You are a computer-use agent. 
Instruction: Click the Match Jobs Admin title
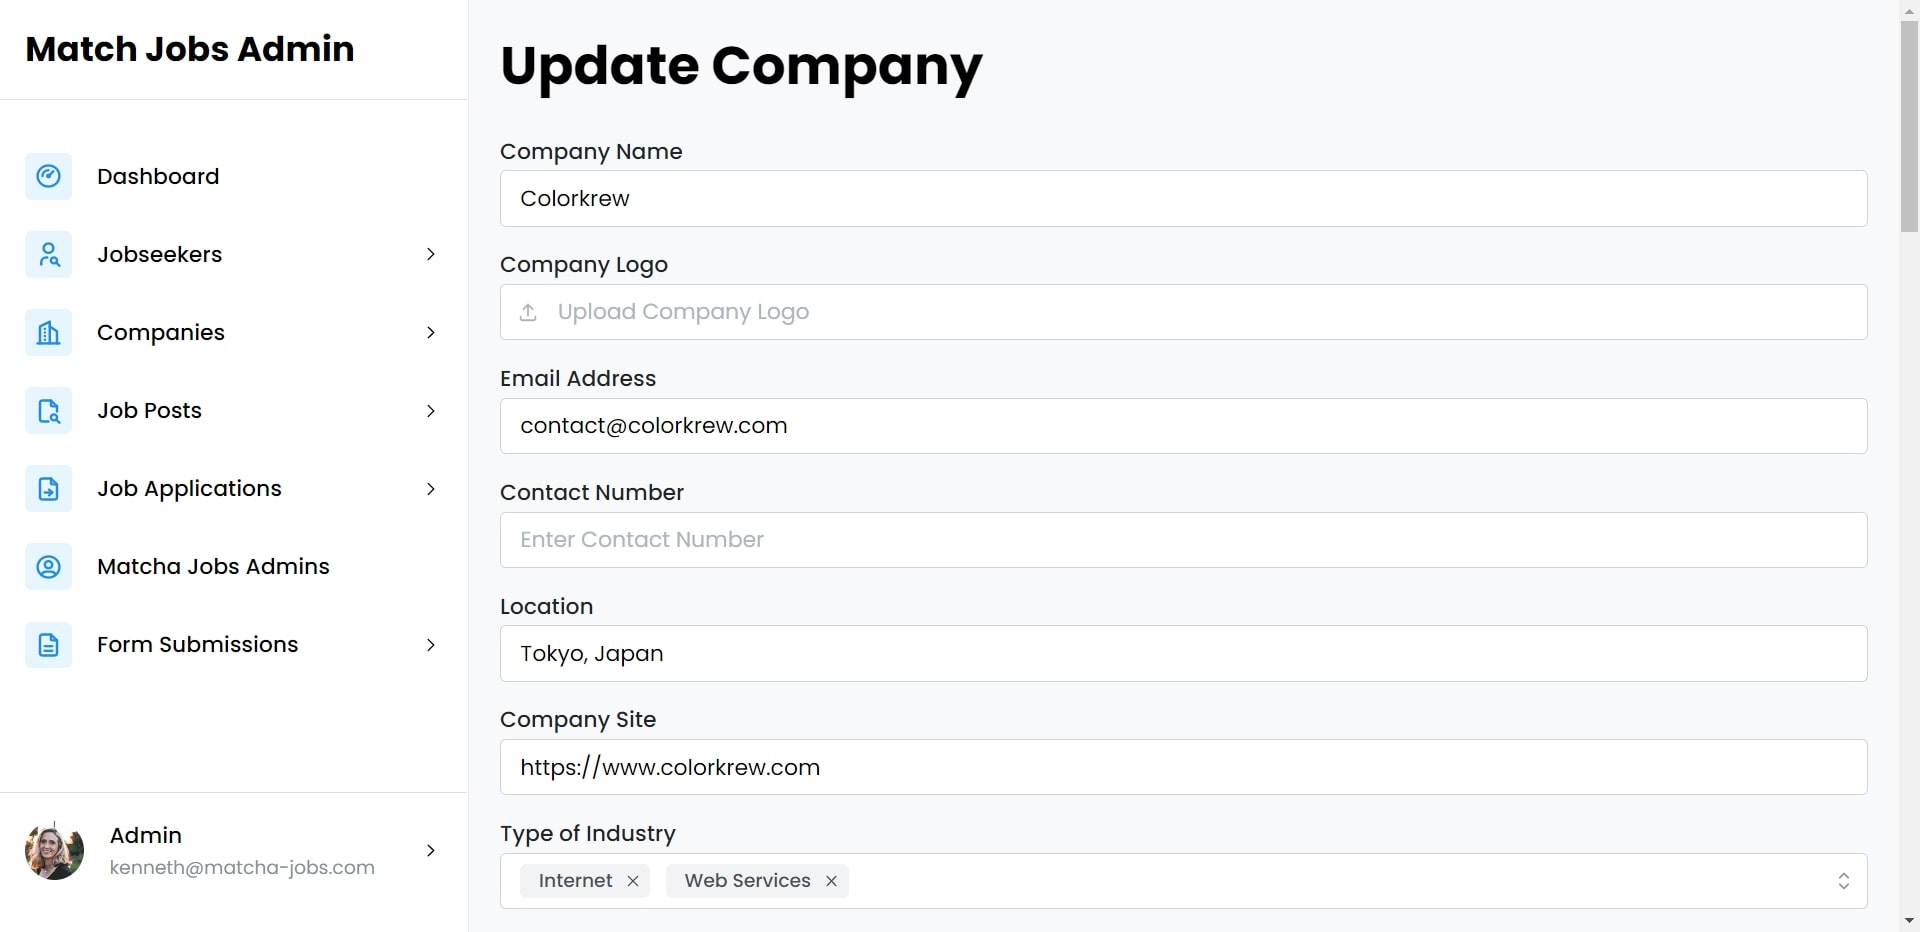pyautogui.click(x=190, y=49)
